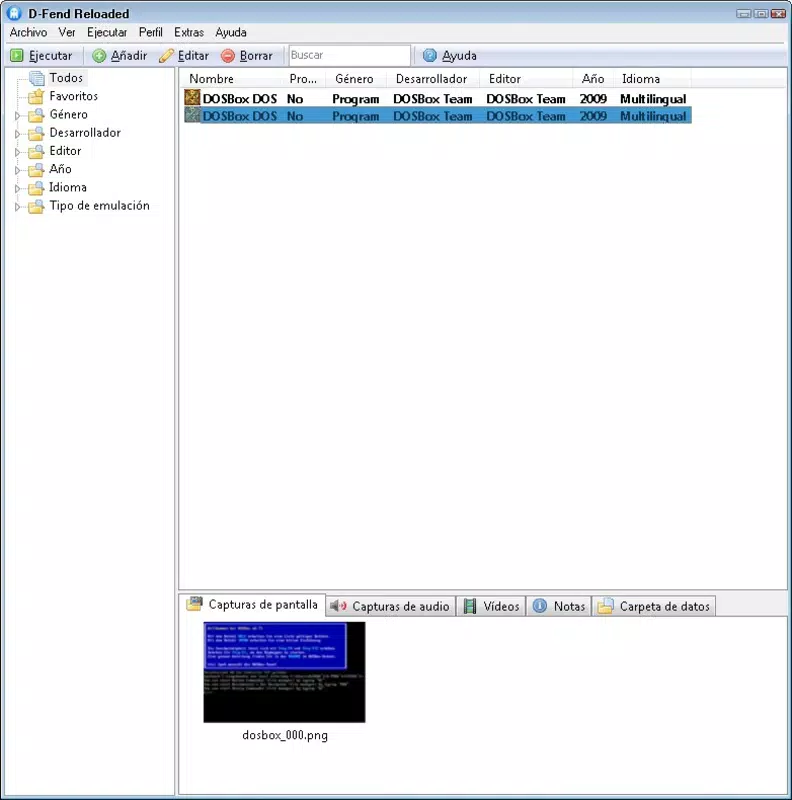This screenshot has width=792, height=800.
Task: Expand the Año tree node
Action: point(17,170)
